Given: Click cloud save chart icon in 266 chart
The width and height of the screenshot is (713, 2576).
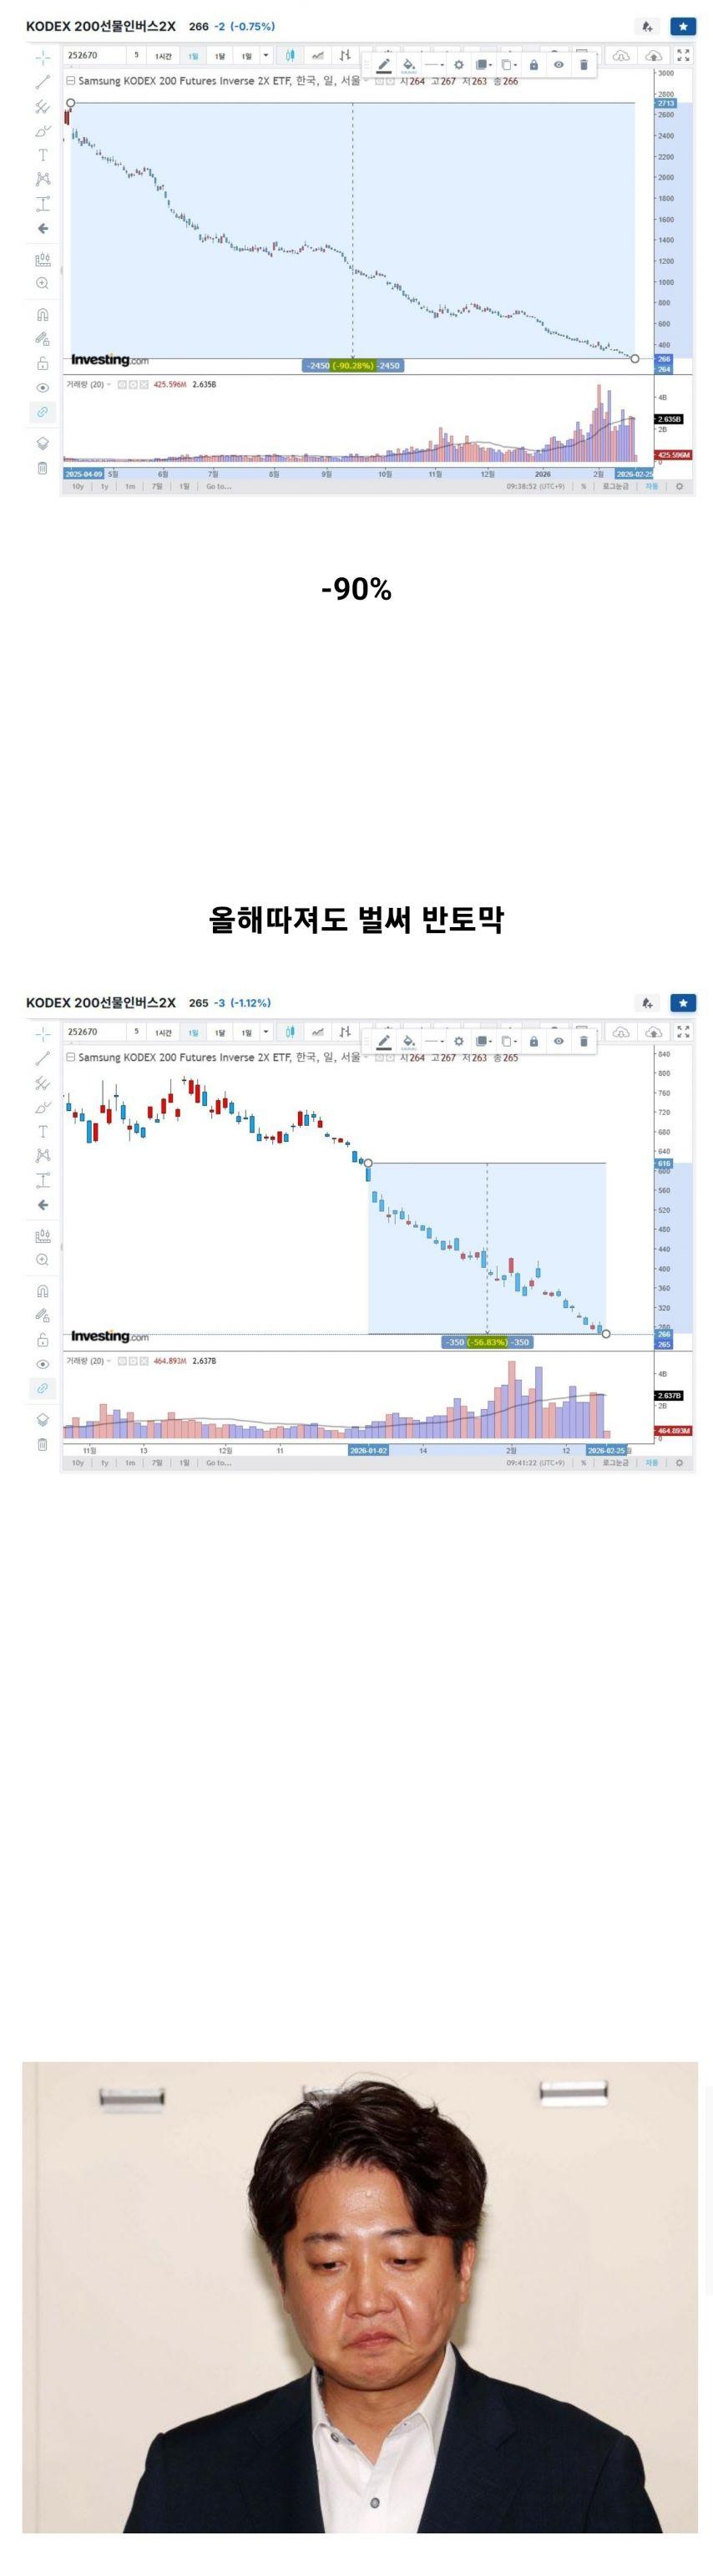Looking at the screenshot, I should point(653,55).
